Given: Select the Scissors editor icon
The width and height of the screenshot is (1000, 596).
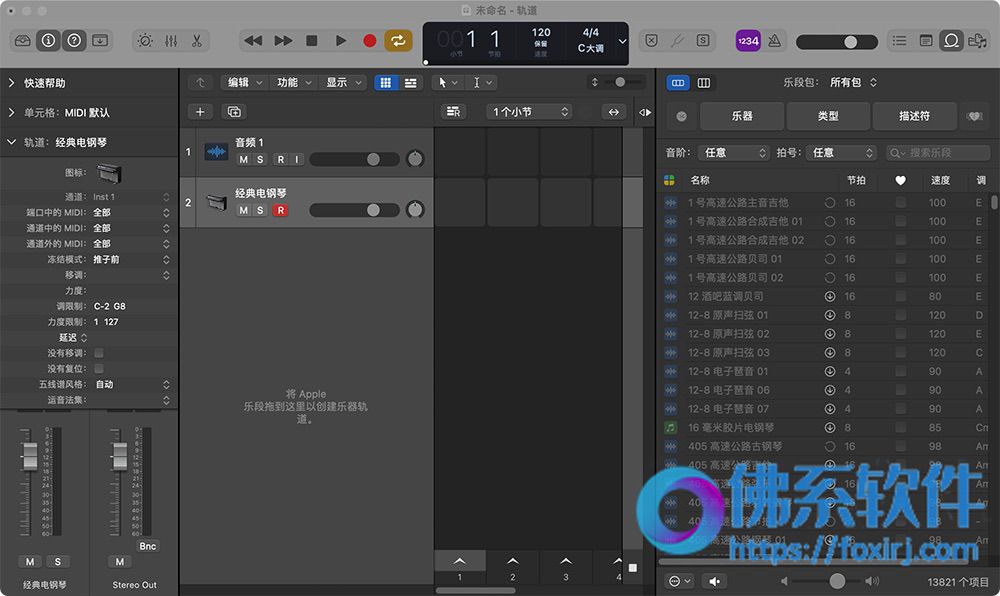Looking at the screenshot, I should coord(196,41).
